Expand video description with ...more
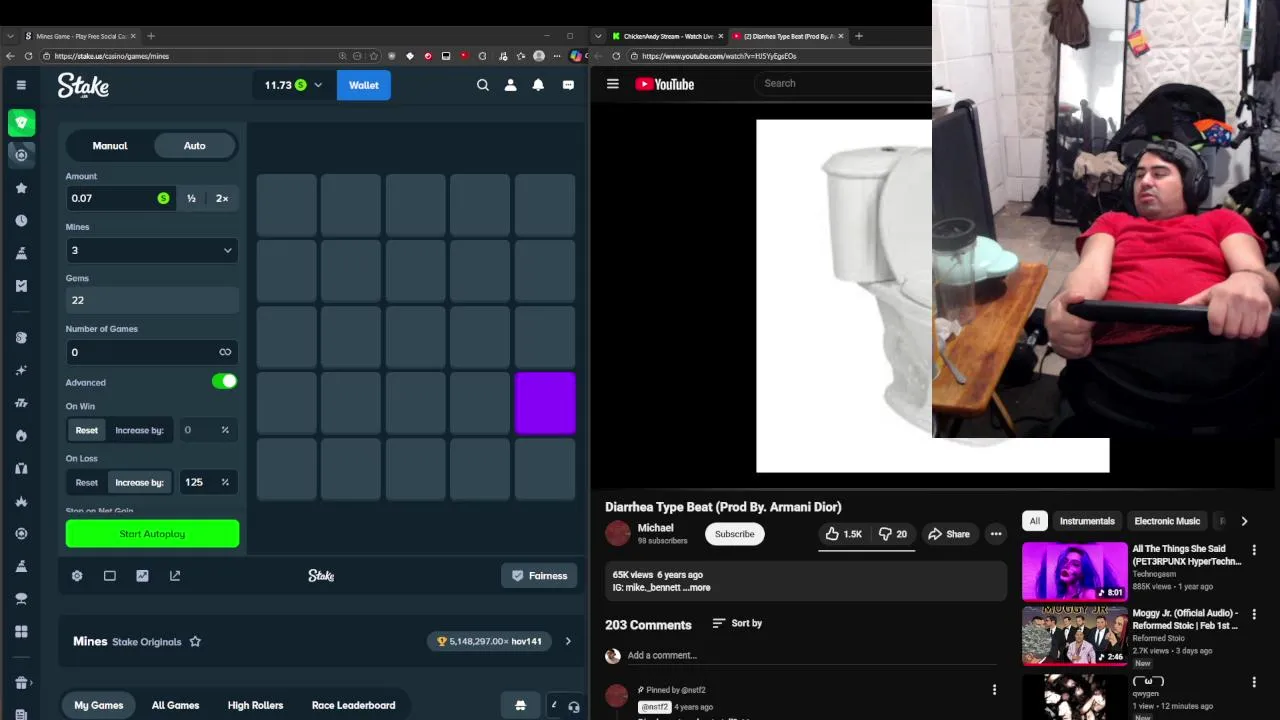The image size is (1280, 720). pos(697,588)
